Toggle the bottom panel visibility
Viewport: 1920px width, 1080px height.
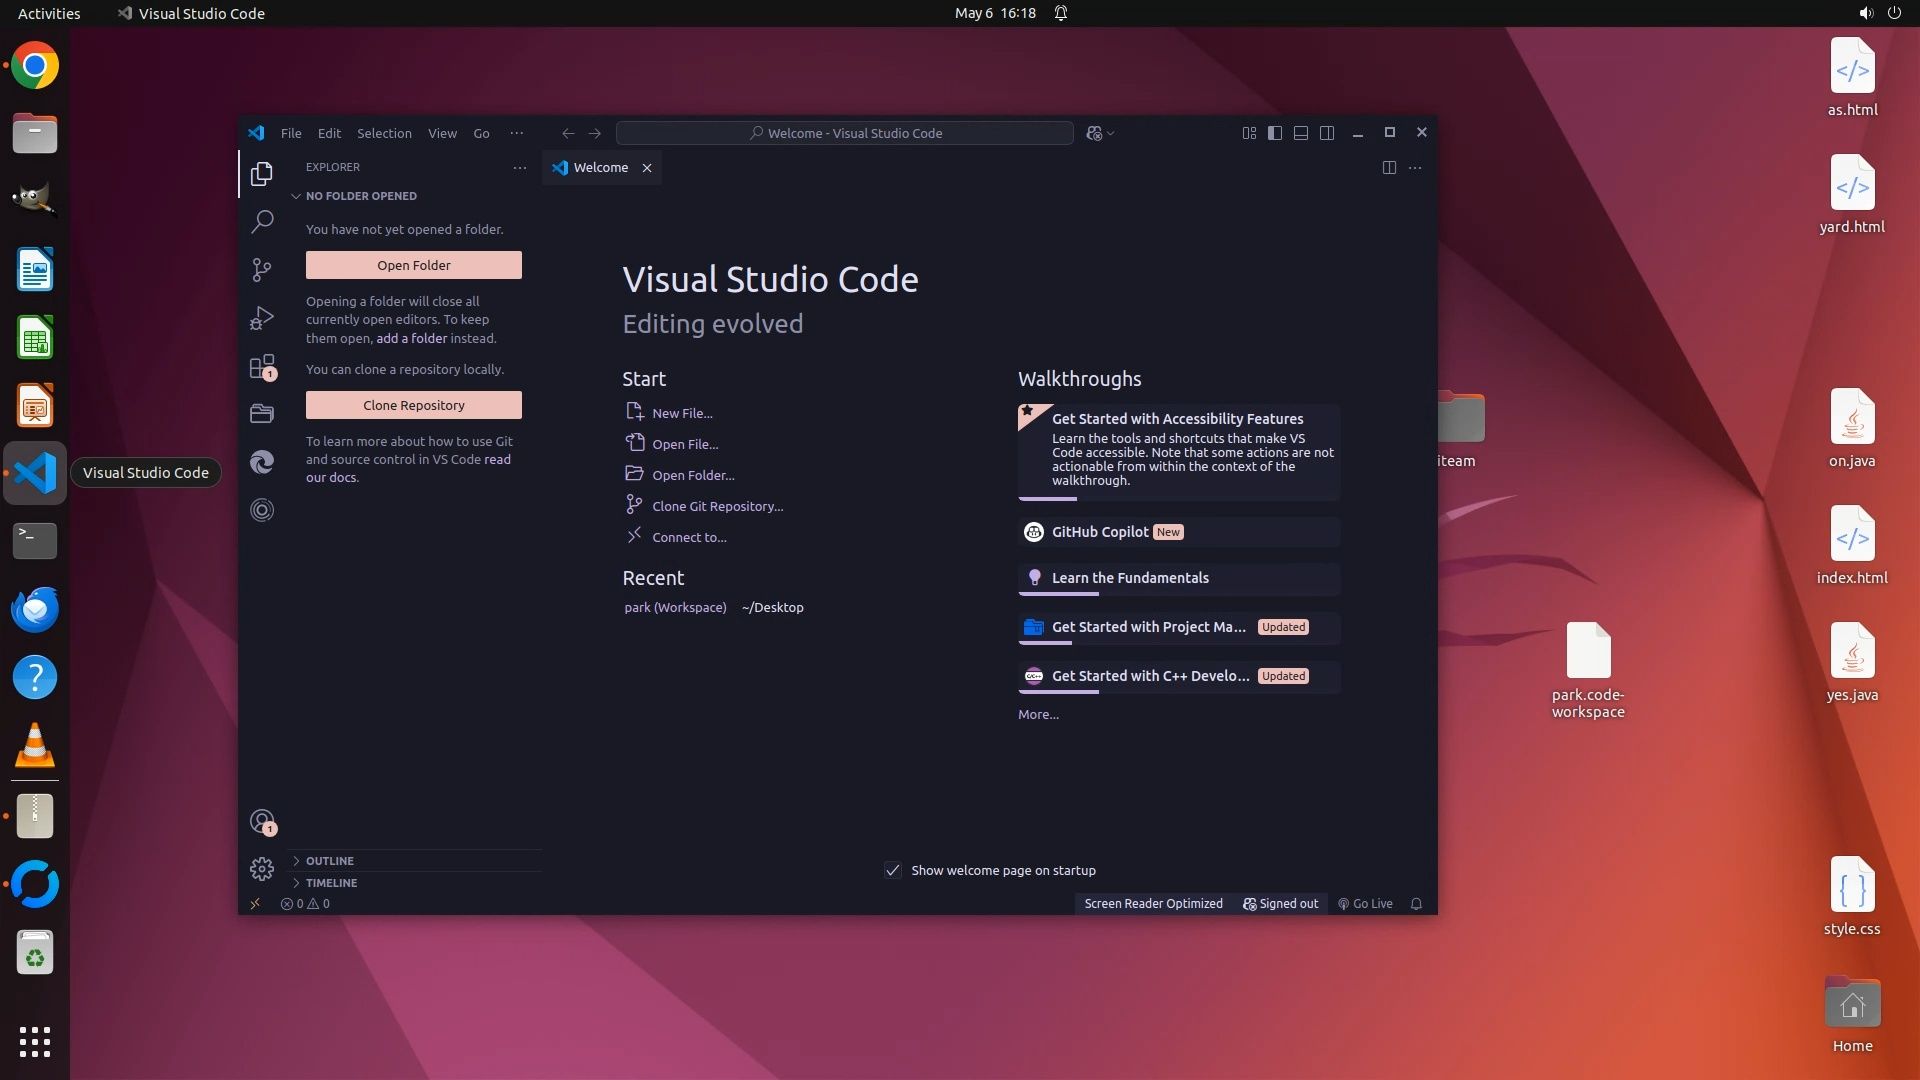(1301, 133)
